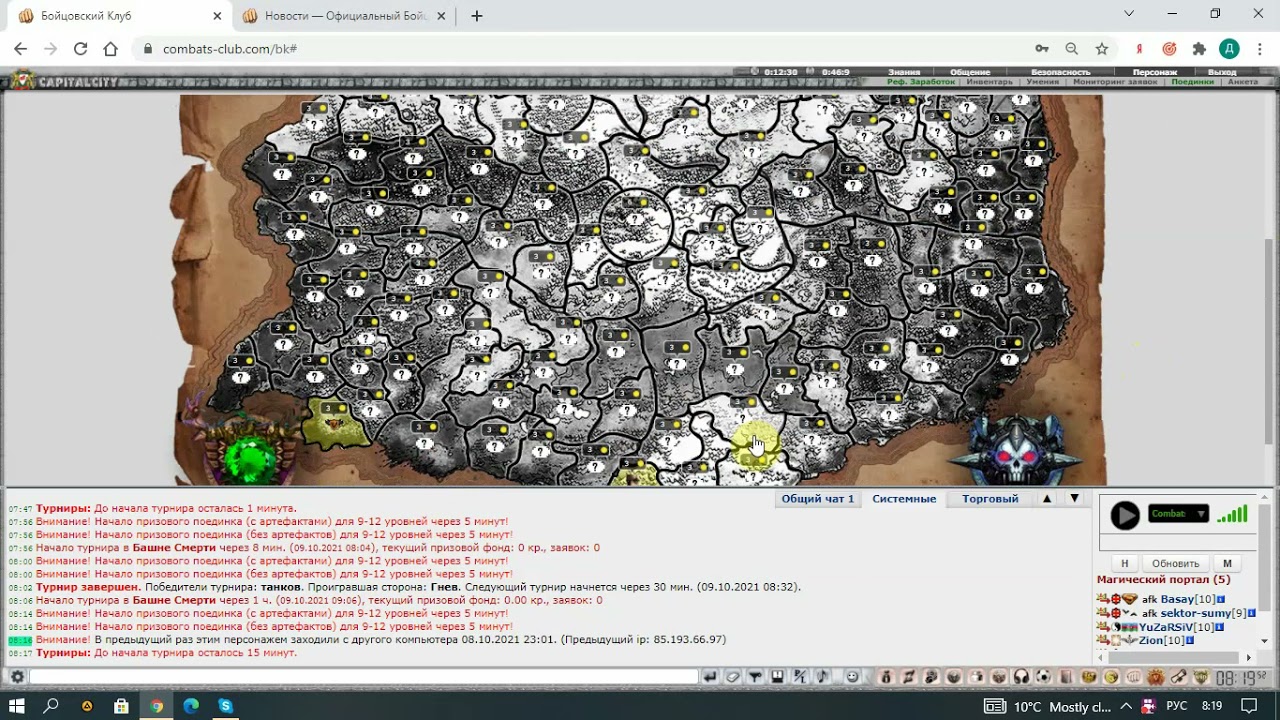
Task: Click the player list scroll down arrow
Action: (x=1264, y=641)
